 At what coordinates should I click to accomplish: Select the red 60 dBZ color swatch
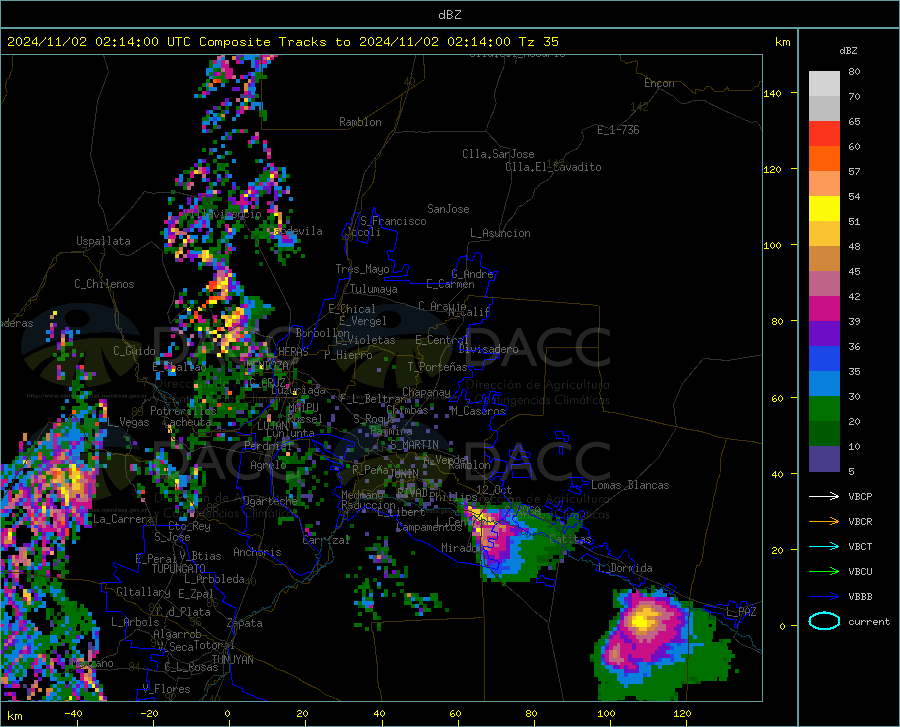[x=824, y=134]
